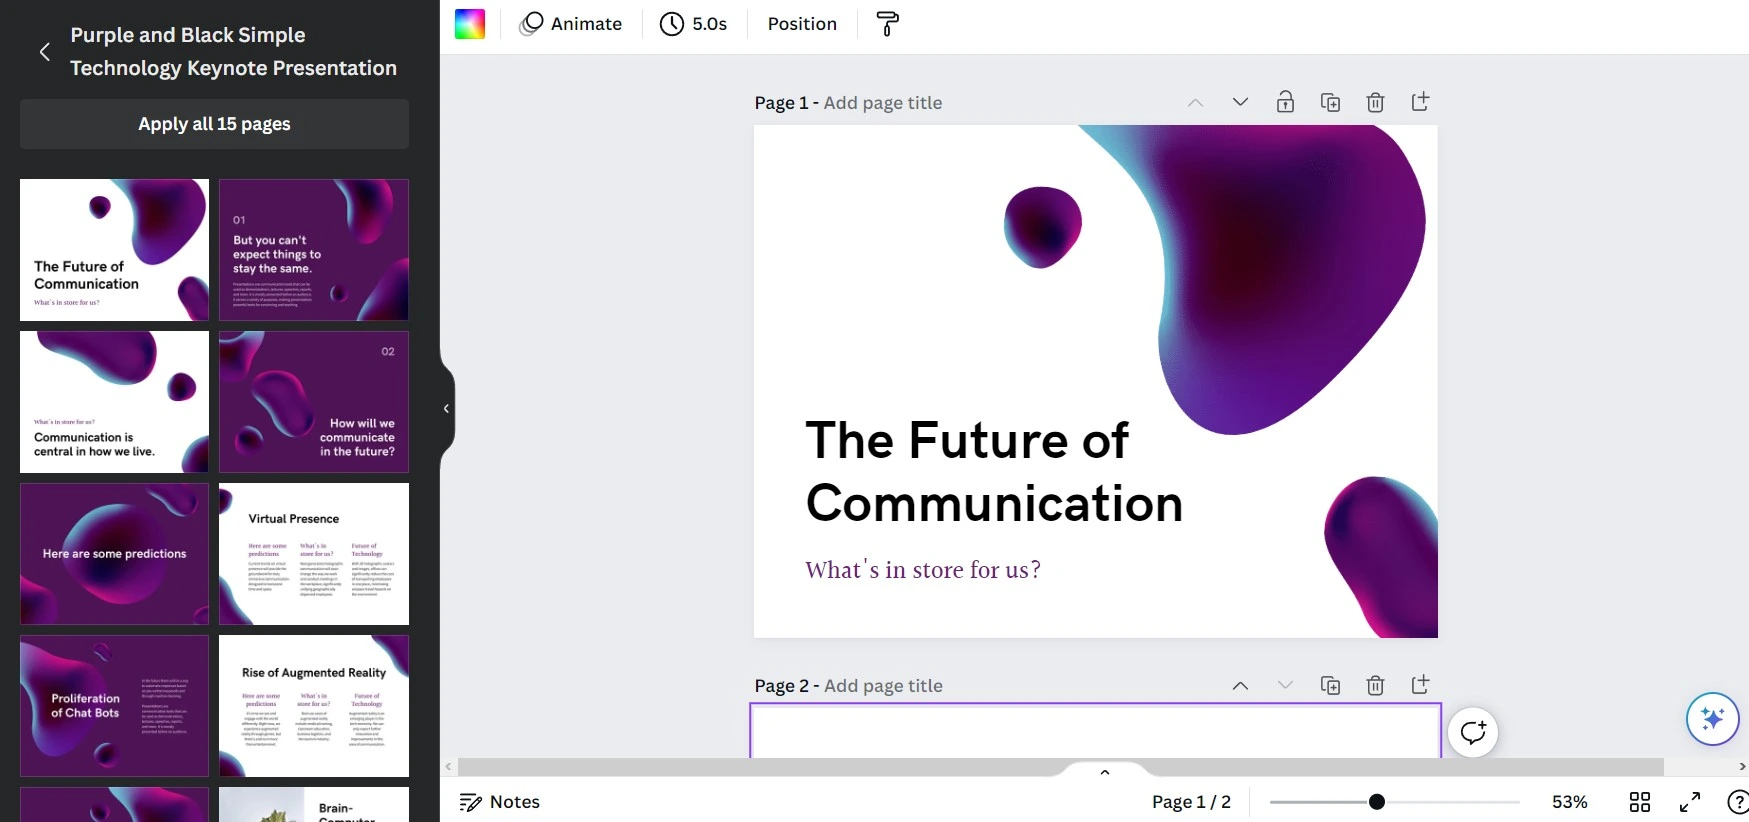Viewport: 1749px width, 822px height.
Task: Edit the Page 1 title field
Action: pos(882,103)
